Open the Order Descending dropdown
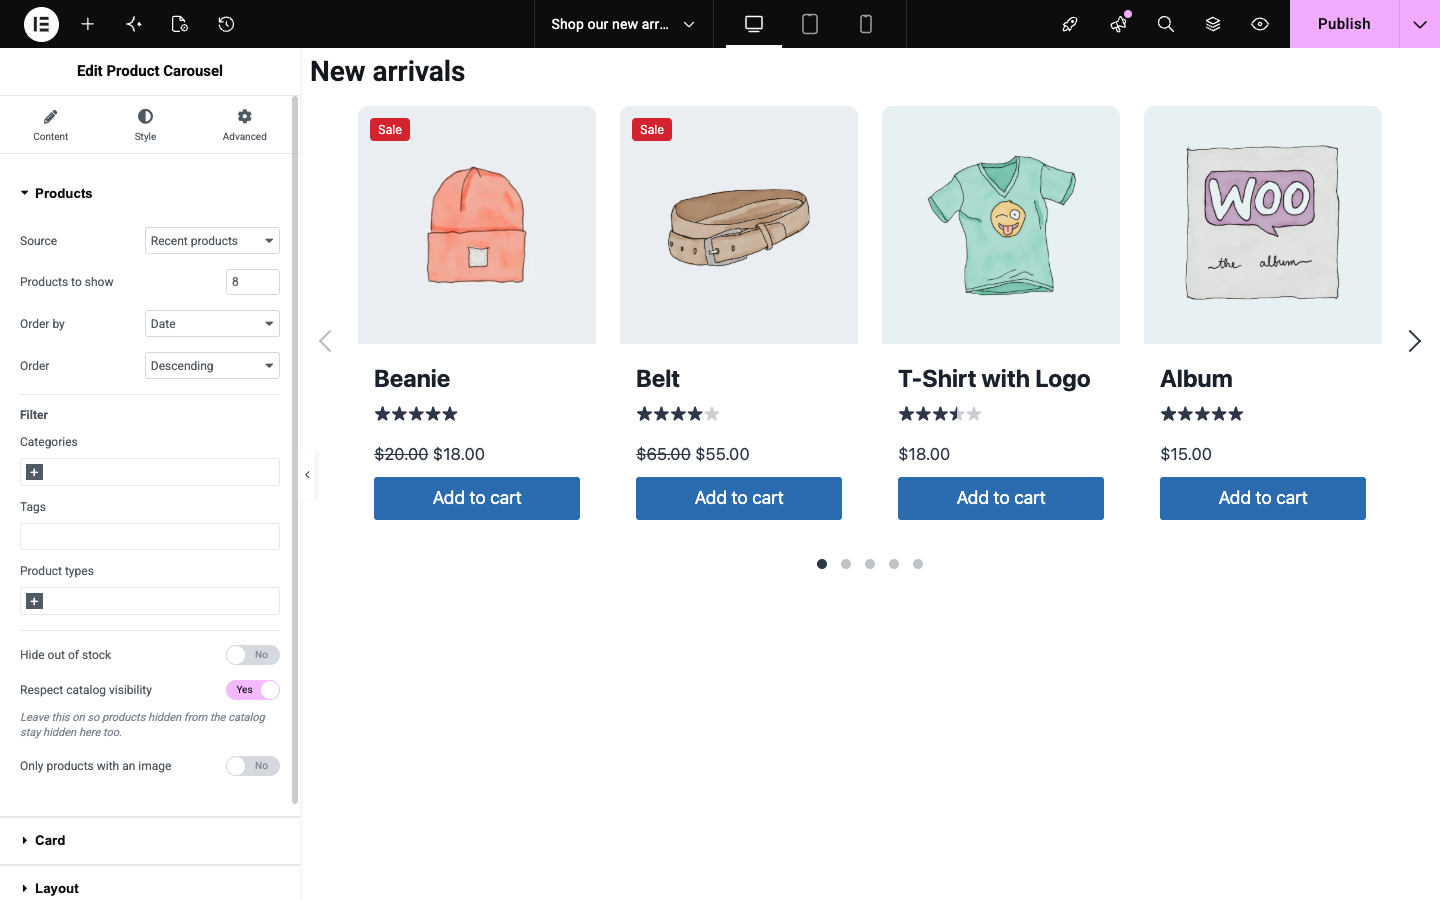 (212, 366)
